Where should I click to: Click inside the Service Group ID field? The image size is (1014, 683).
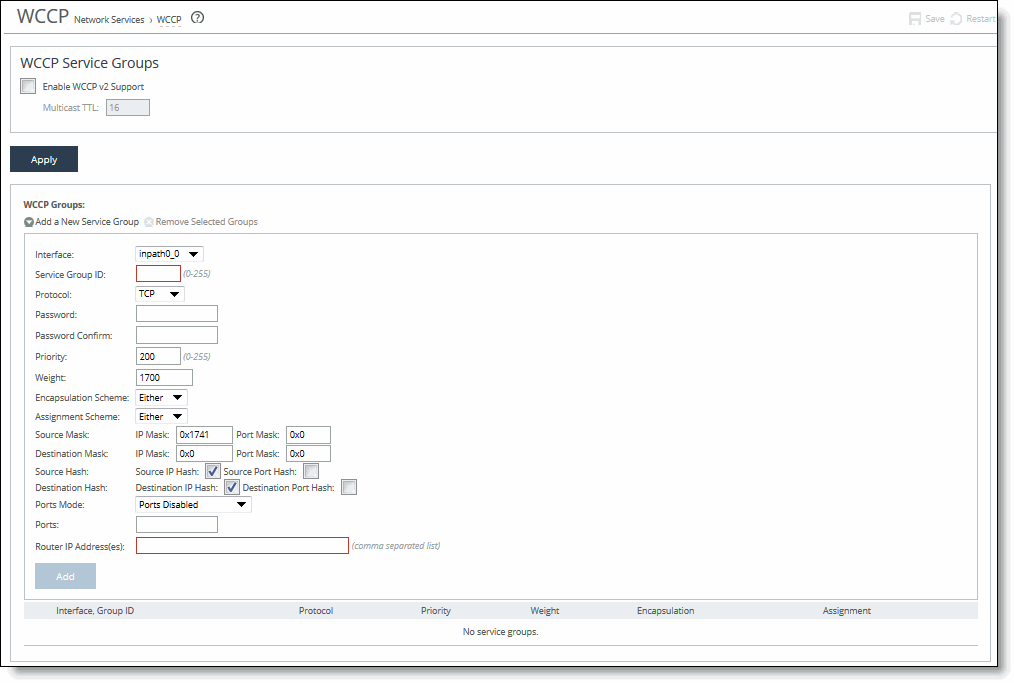tap(157, 273)
